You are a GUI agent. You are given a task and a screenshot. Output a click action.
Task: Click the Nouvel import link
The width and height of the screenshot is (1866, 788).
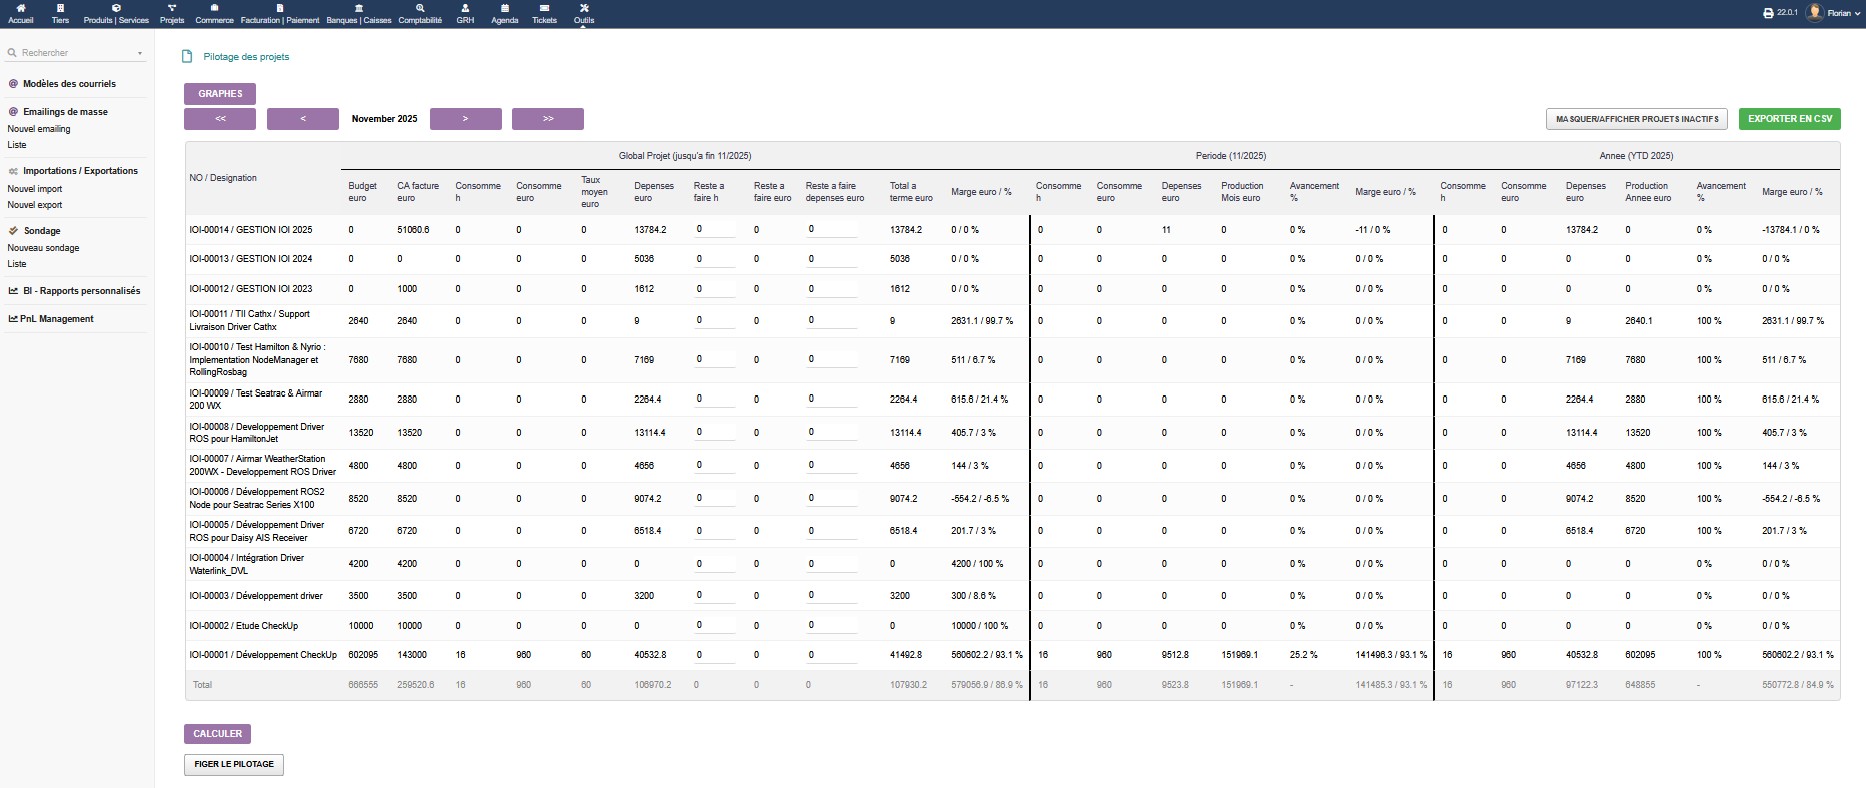click(35, 189)
